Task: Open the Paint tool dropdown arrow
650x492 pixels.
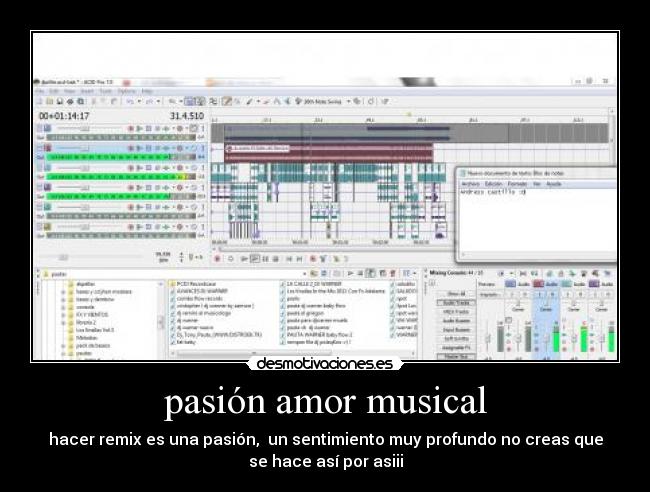Action: click(258, 101)
